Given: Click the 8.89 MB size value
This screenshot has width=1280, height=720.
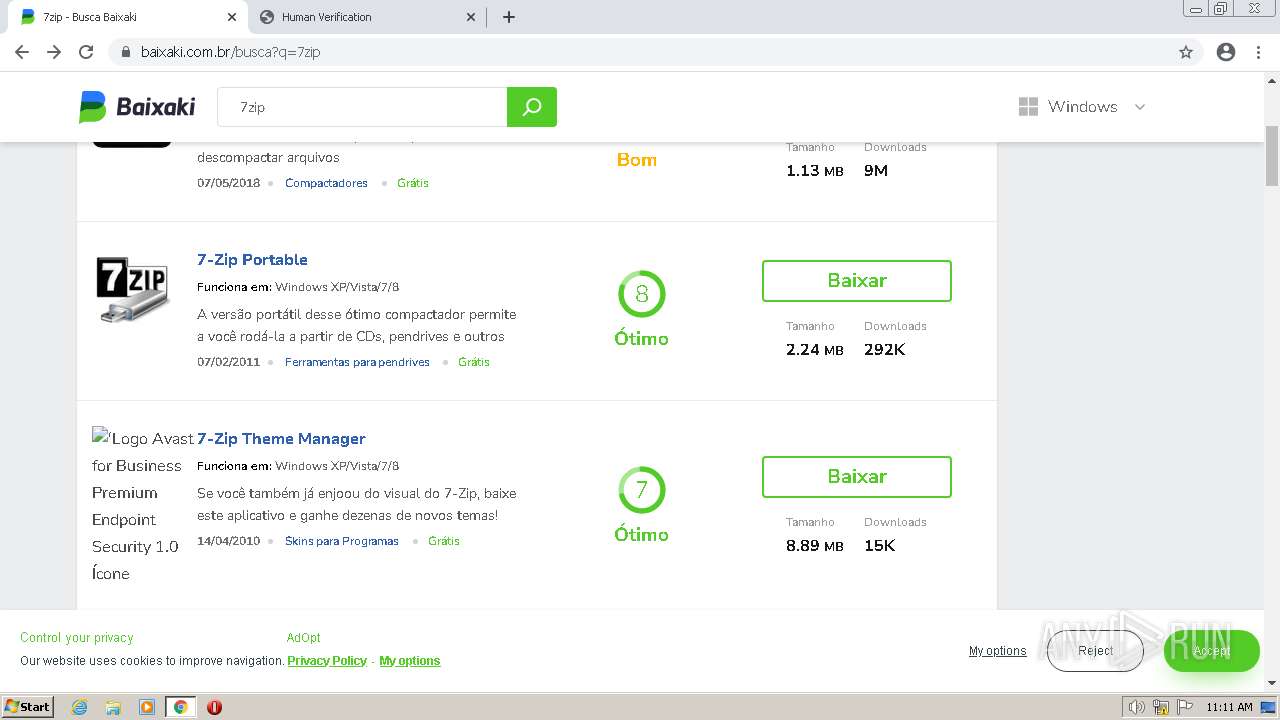Looking at the screenshot, I should [x=815, y=546].
